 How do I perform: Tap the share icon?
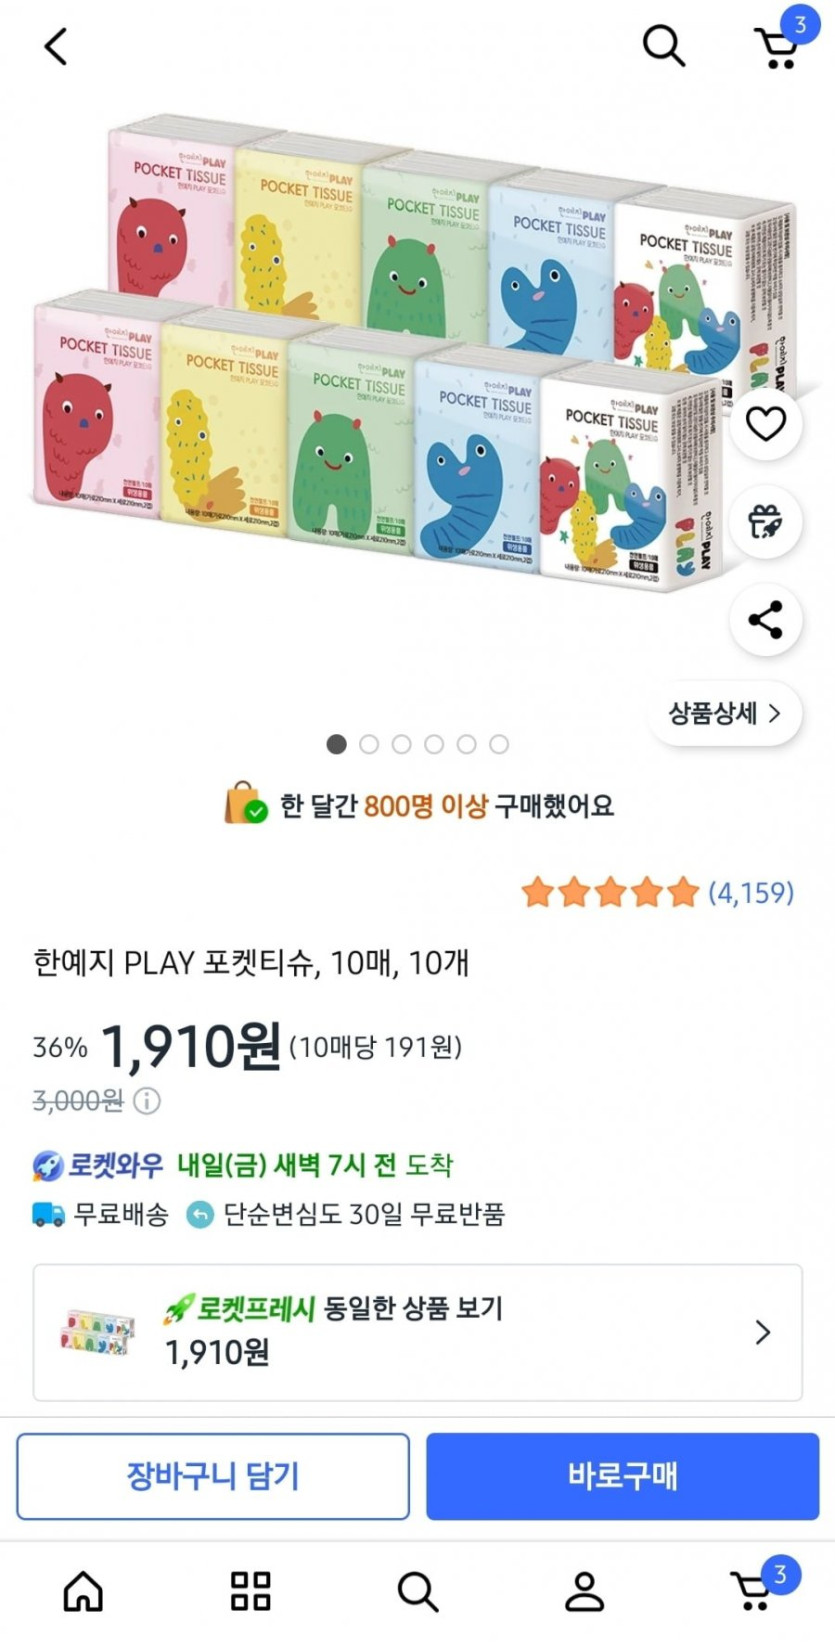(766, 620)
